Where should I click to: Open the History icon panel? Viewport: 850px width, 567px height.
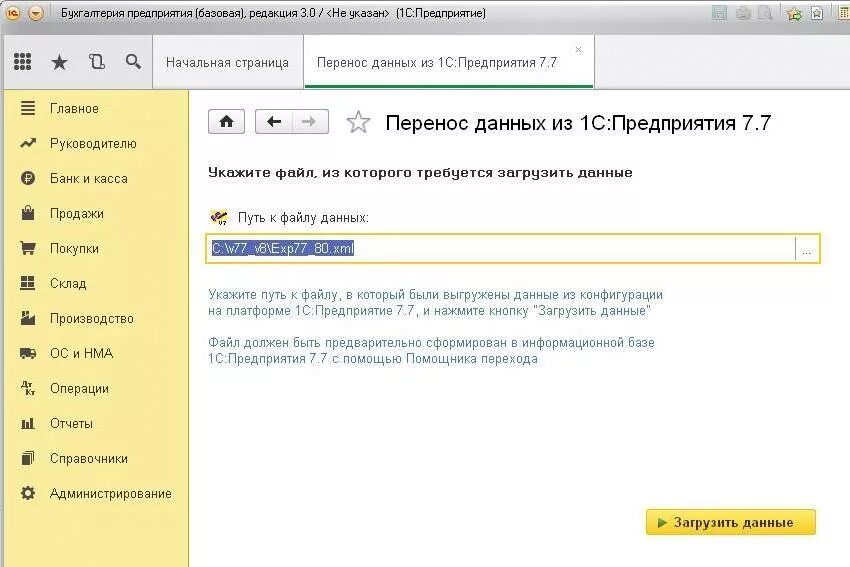[x=96, y=62]
